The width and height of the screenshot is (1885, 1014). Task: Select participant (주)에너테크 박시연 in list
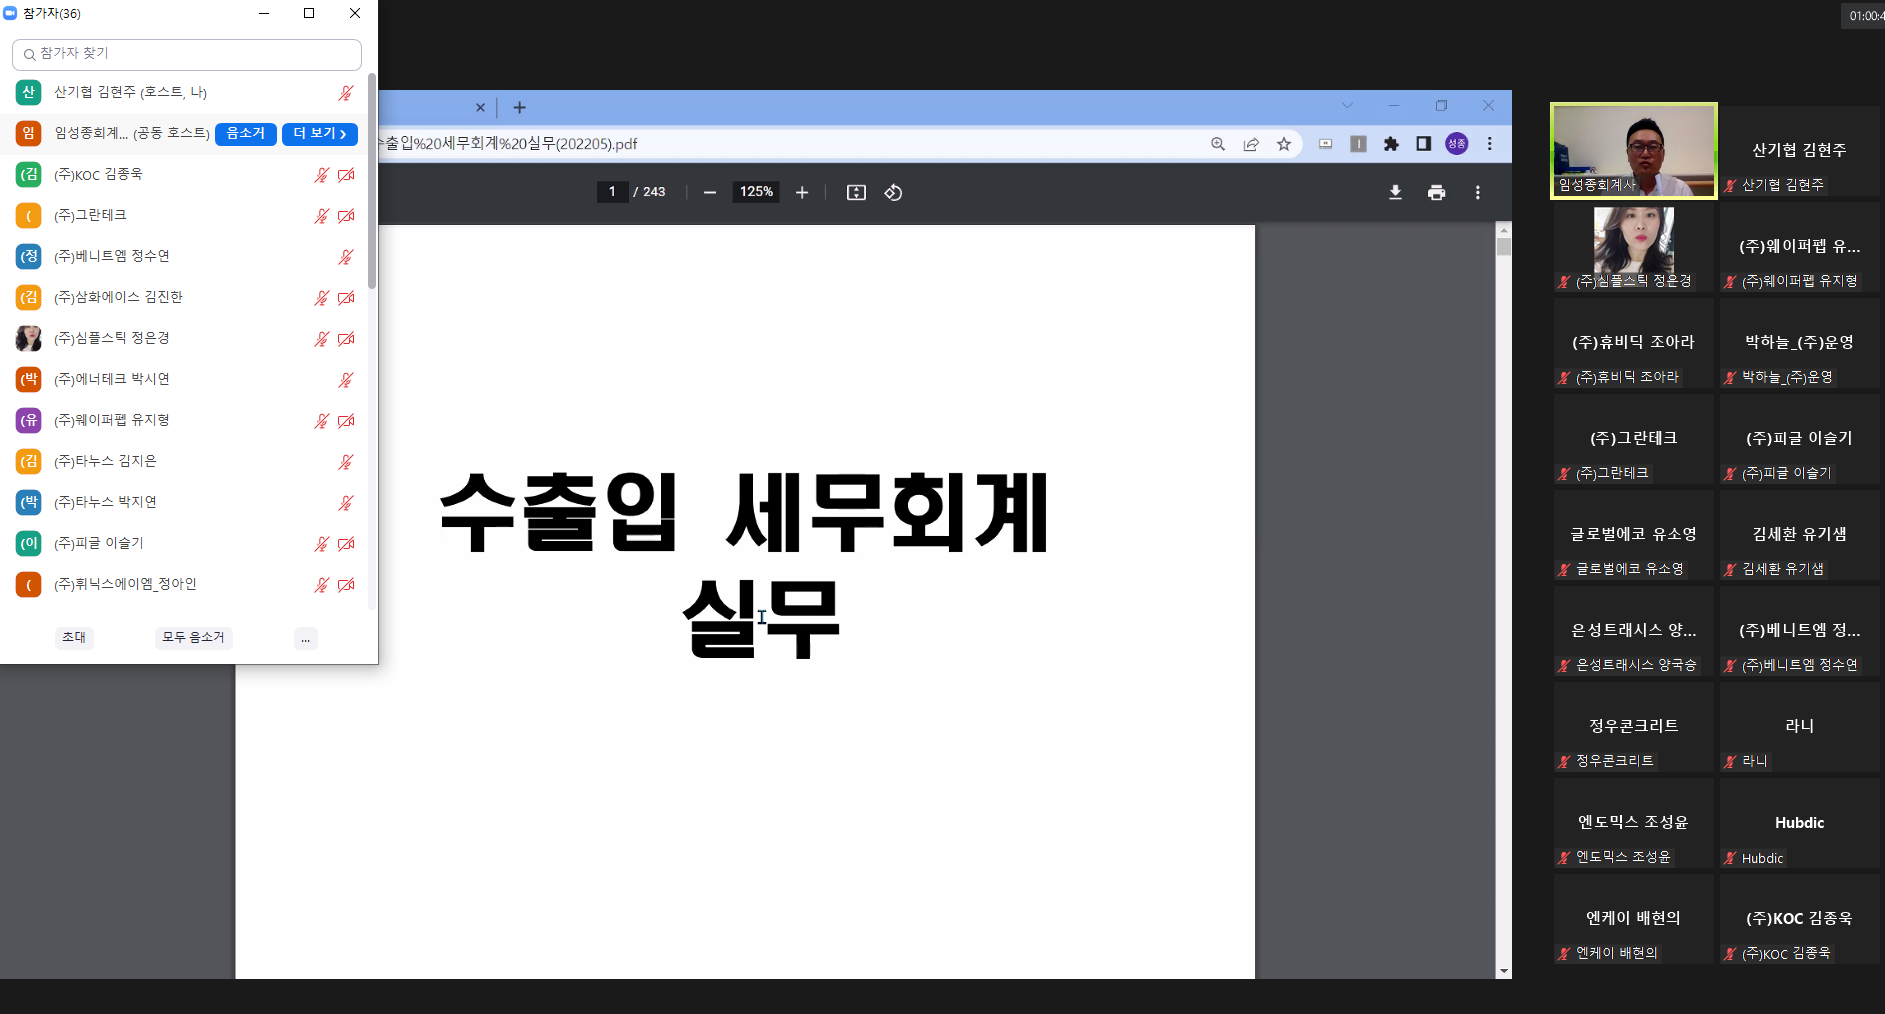(x=185, y=379)
